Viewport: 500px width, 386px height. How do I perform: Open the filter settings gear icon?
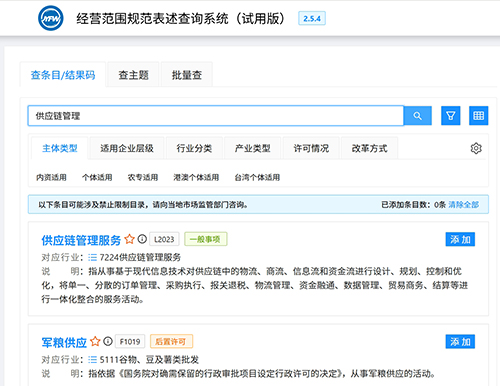[476, 148]
